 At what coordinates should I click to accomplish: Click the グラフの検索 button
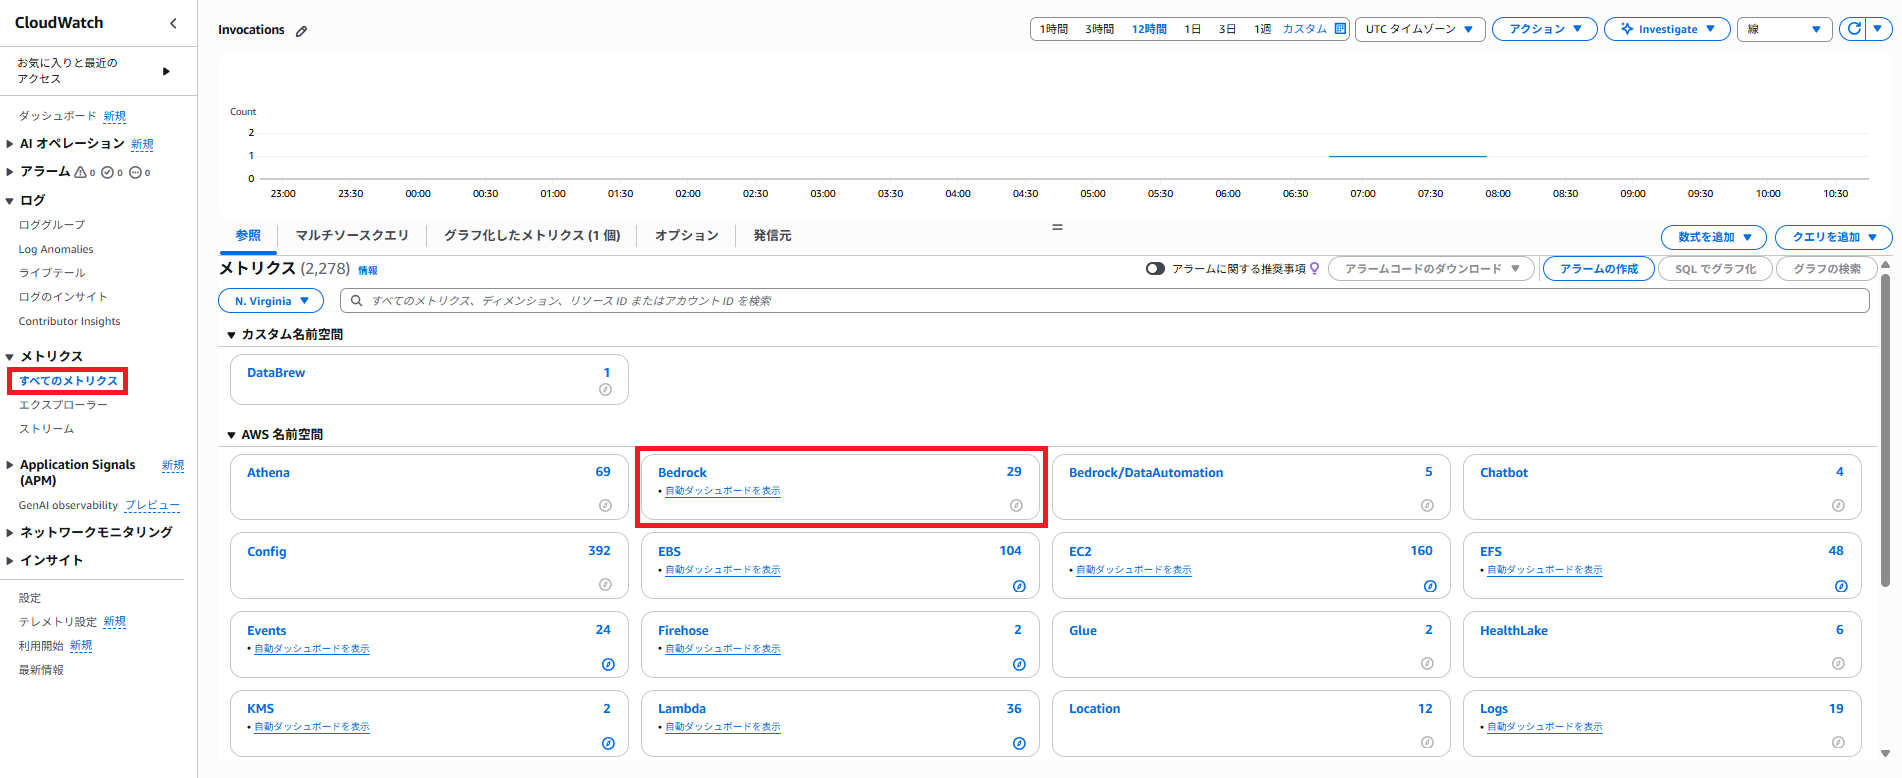1827,269
